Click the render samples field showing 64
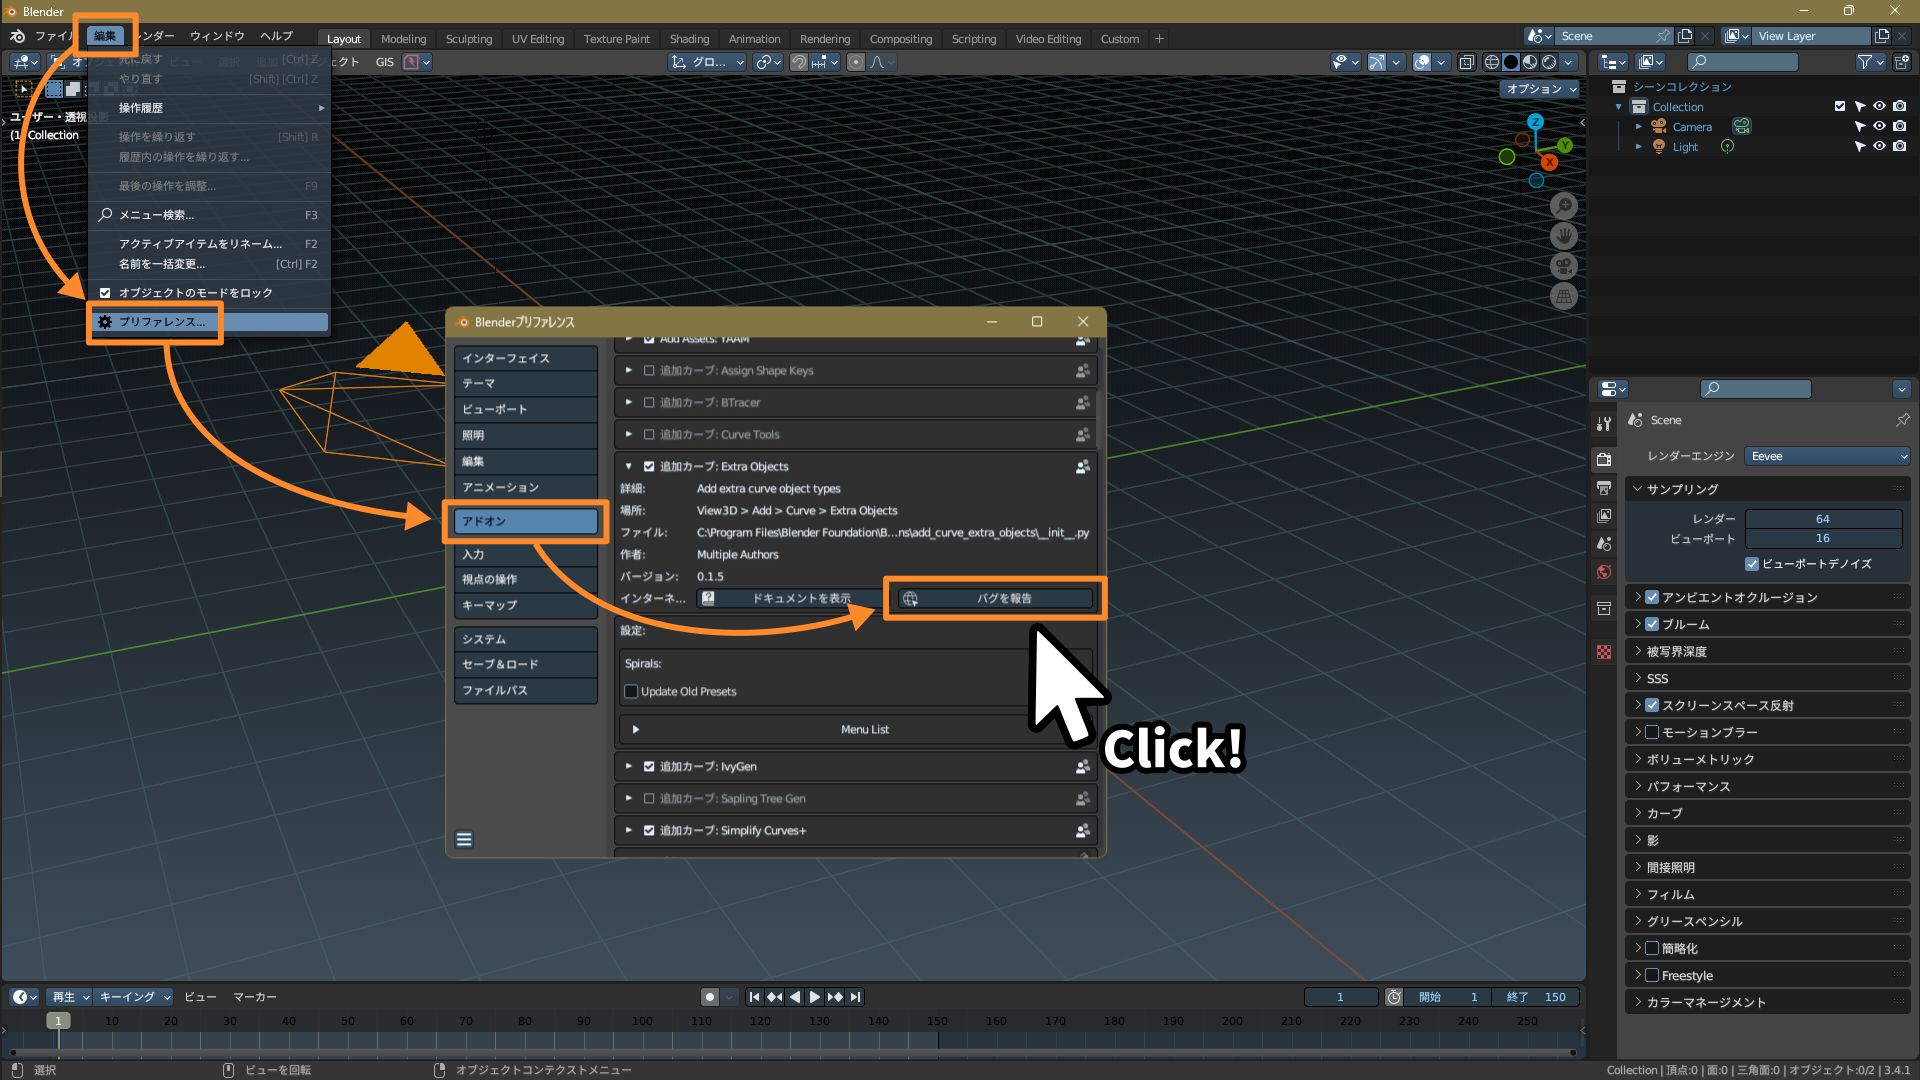 (1822, 519)
